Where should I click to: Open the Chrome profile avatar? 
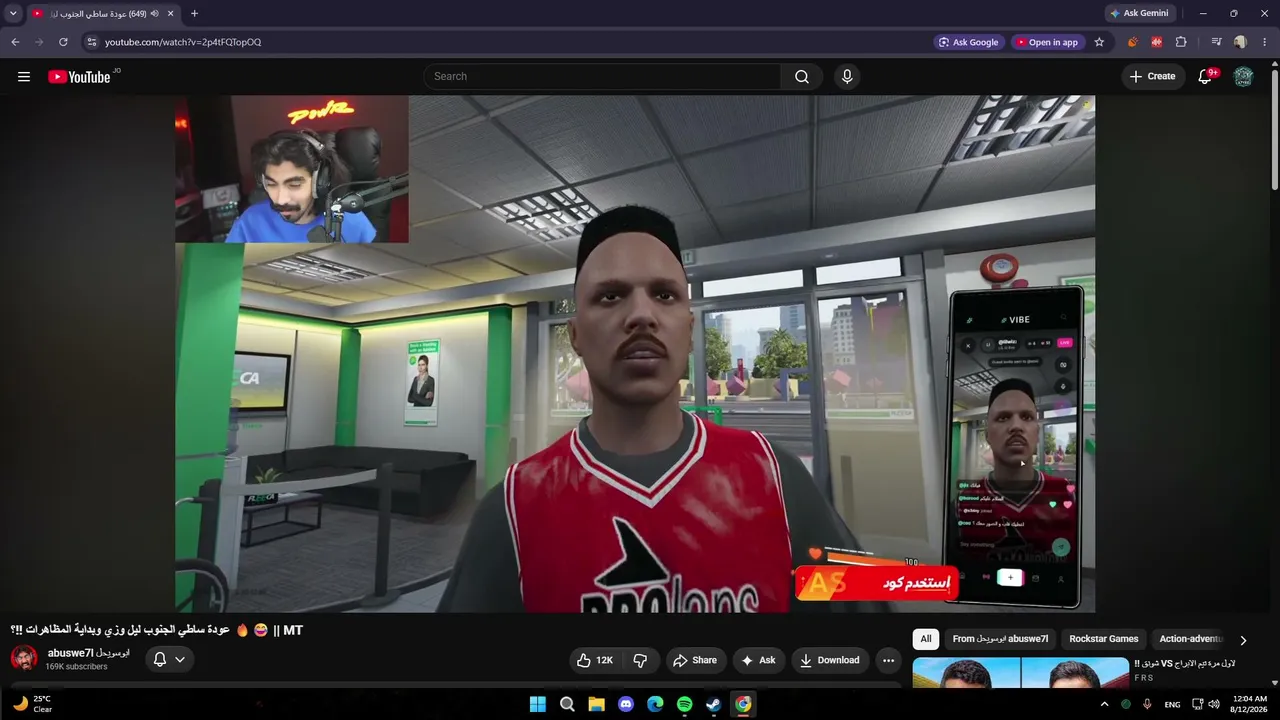(x=1240, y=42)
